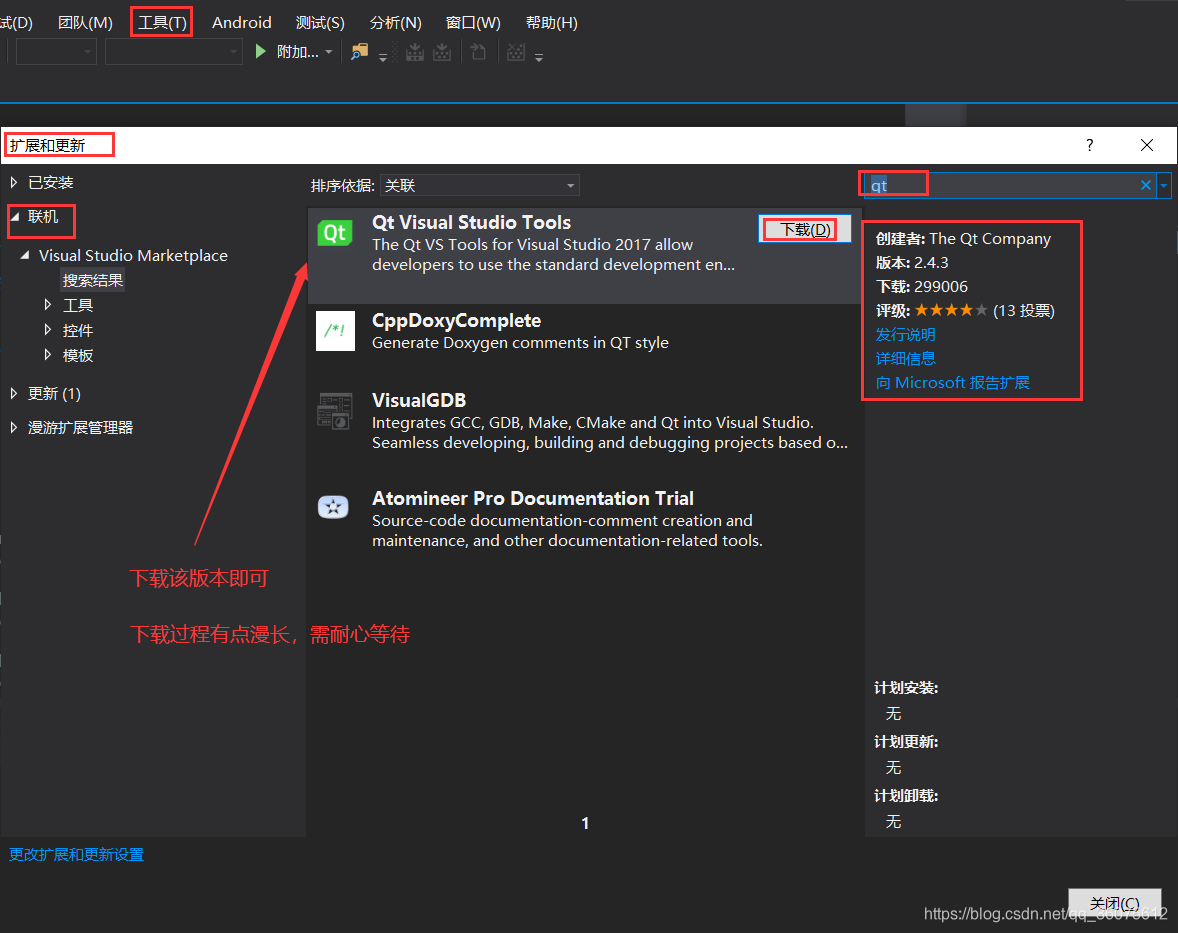Click the CppDoxyComplete extension icon
1178x933 pixels.
[335, 331]
